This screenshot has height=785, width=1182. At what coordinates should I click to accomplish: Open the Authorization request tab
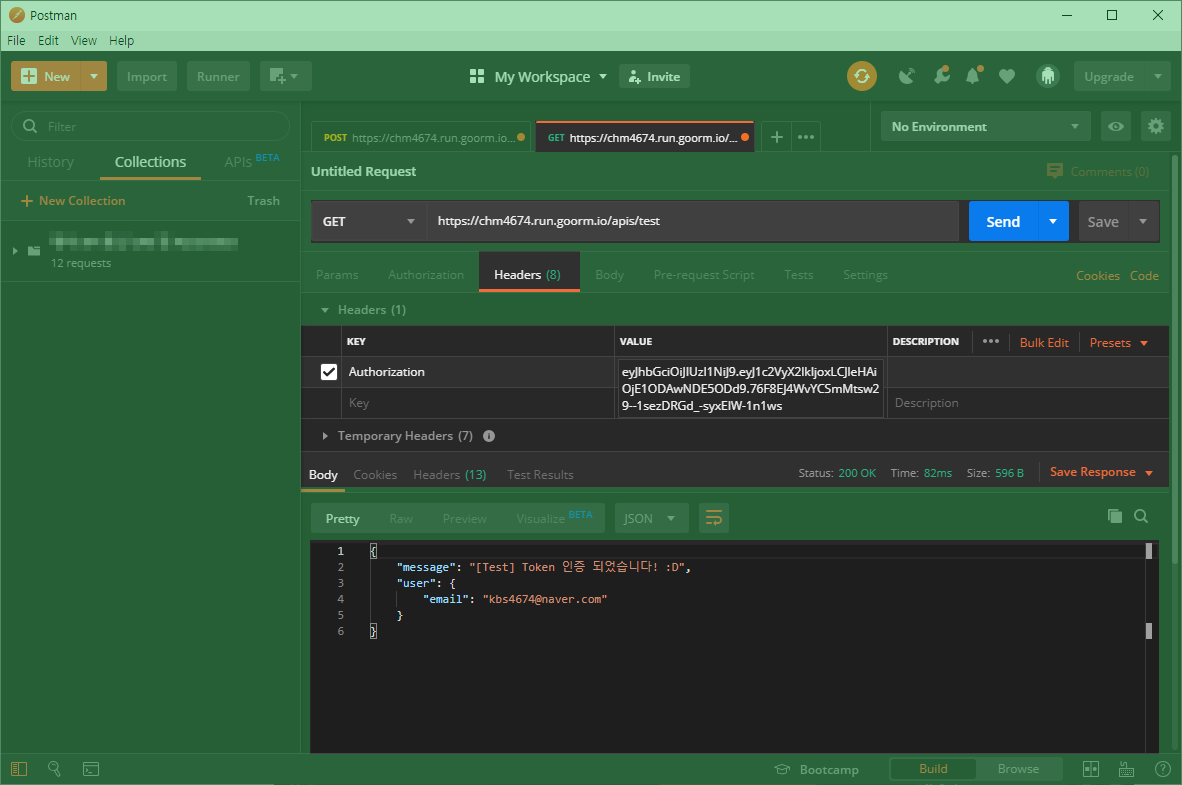pyautogui.click(x=426, y=274)
